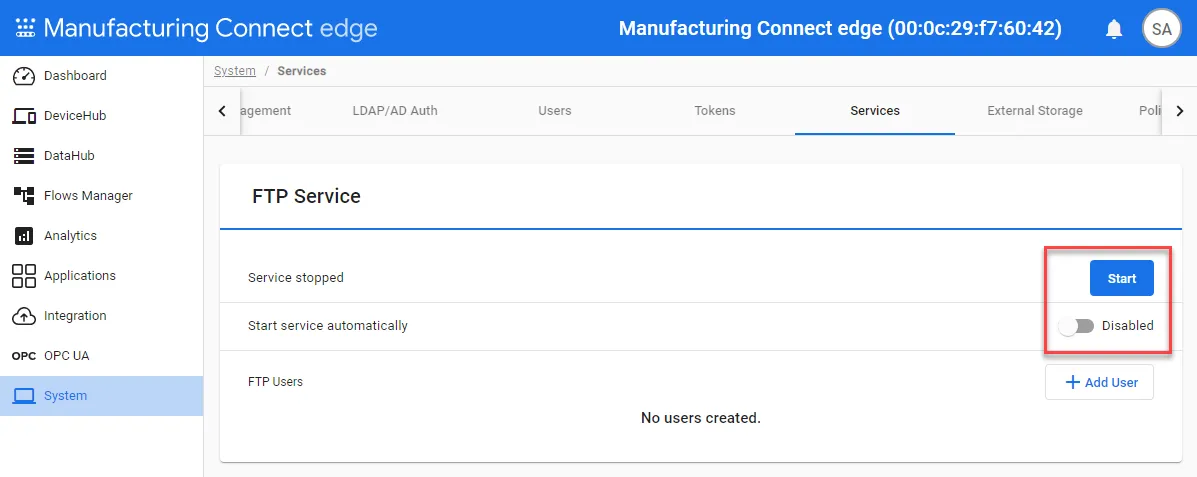Click the Analytics chart icon
Screen dimensions: 1197x477
pos(24,236)
